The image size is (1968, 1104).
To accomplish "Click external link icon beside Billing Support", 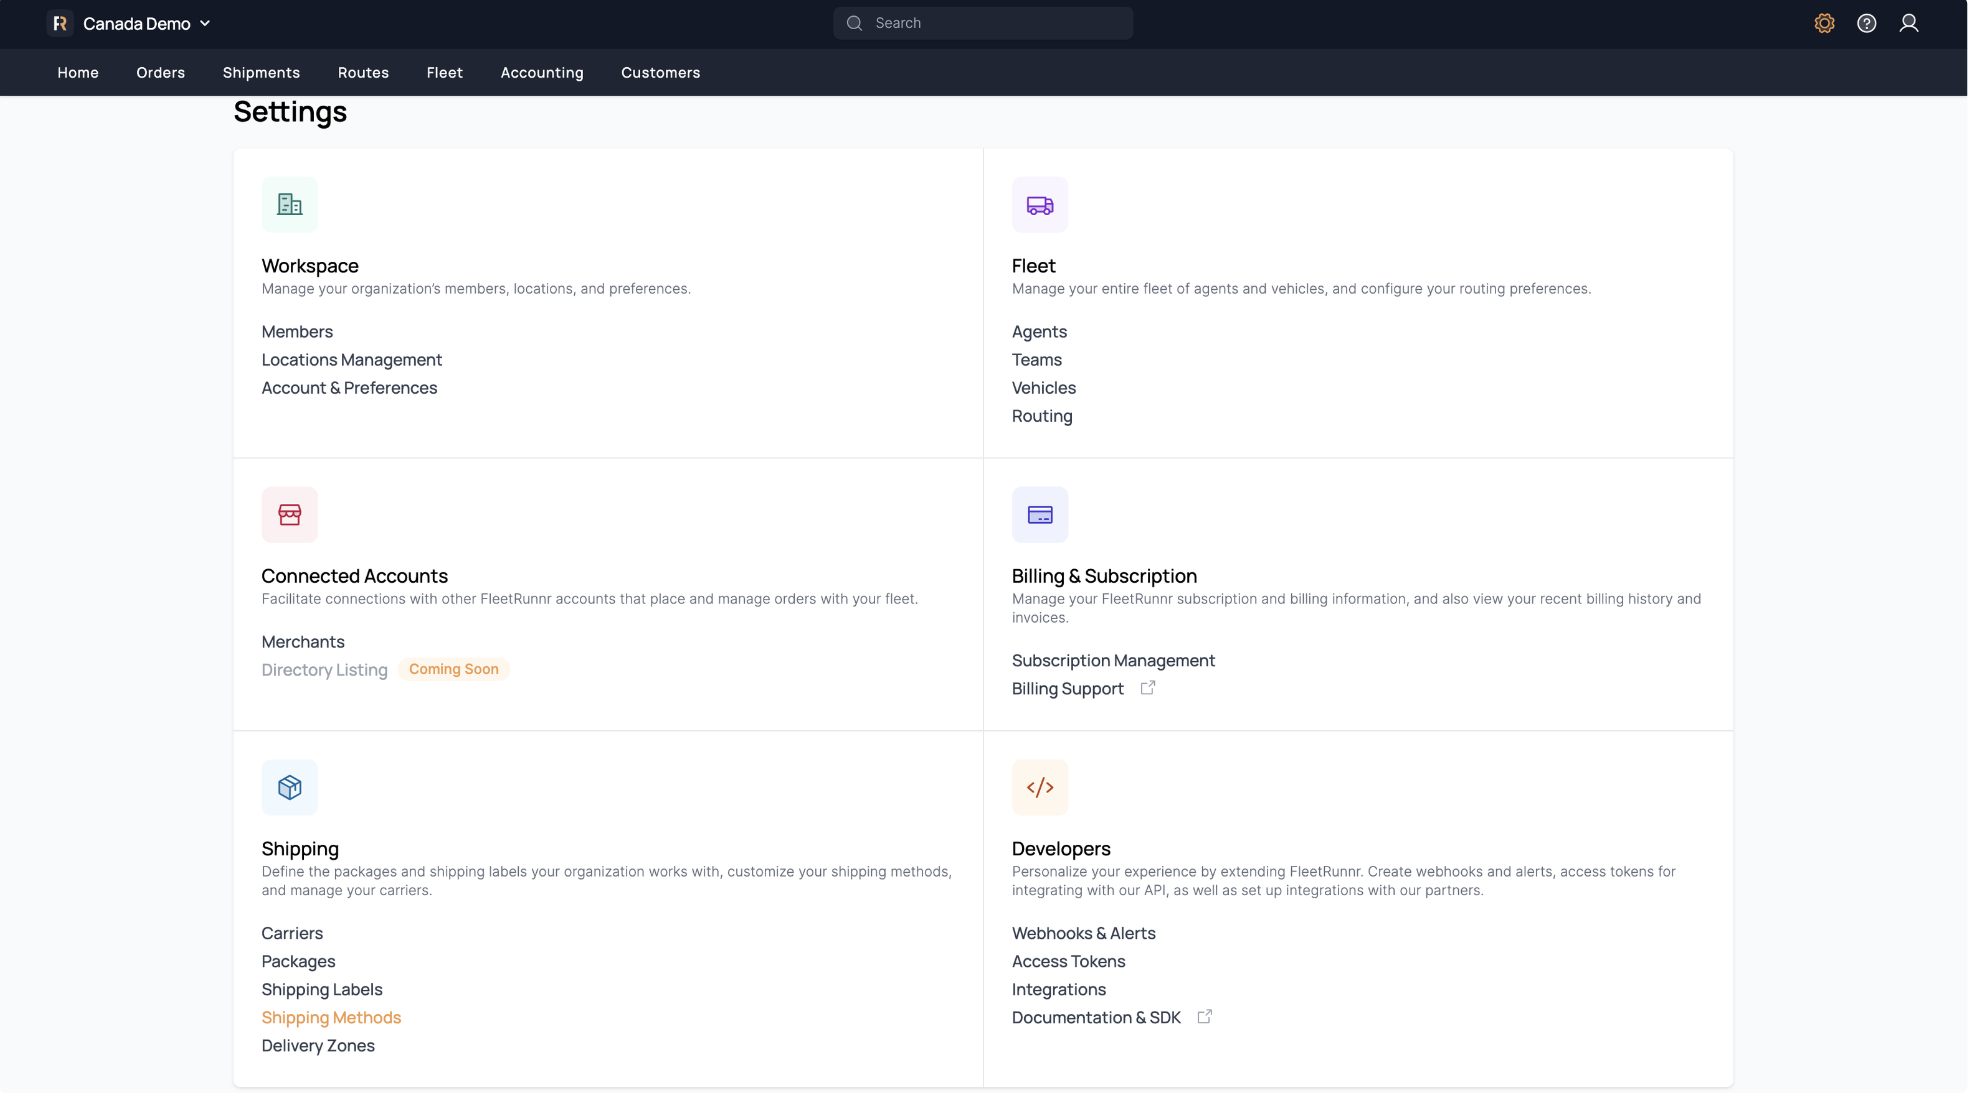I will (x=1147, y=688).
